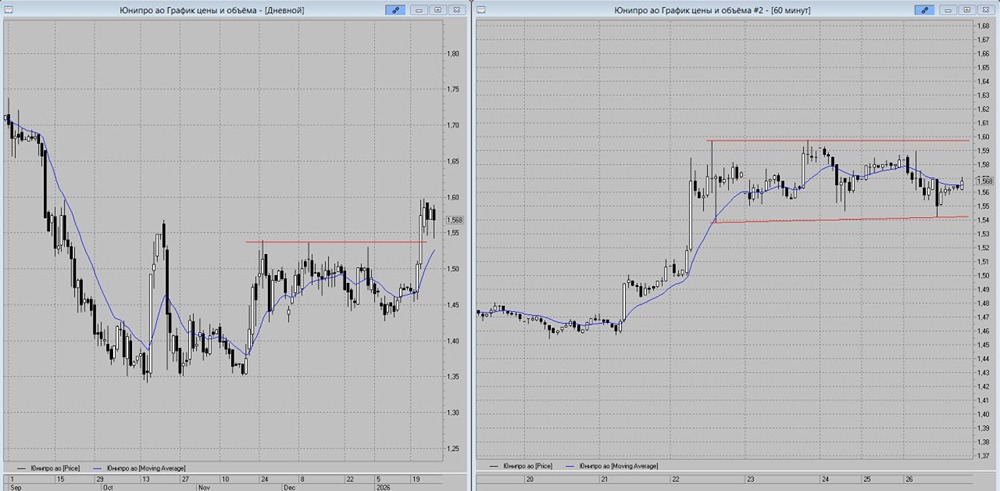This screenshot has width=1000, height=491.
Task: Click the 1,68 price axis label on 60-minute chart
Action: tap(983, 25)
